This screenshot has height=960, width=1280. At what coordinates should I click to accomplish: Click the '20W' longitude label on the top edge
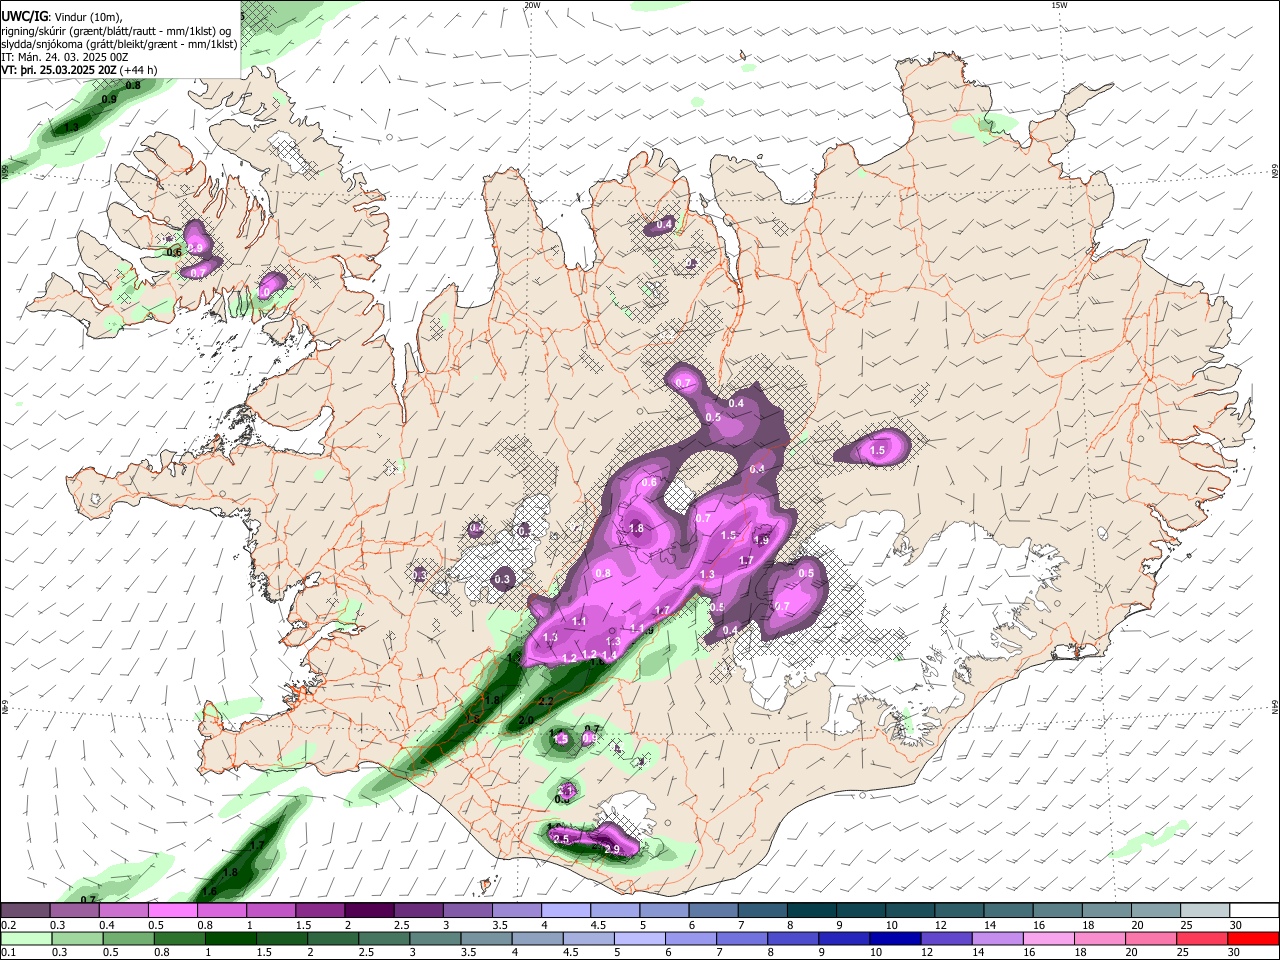(x=532, y=5)
